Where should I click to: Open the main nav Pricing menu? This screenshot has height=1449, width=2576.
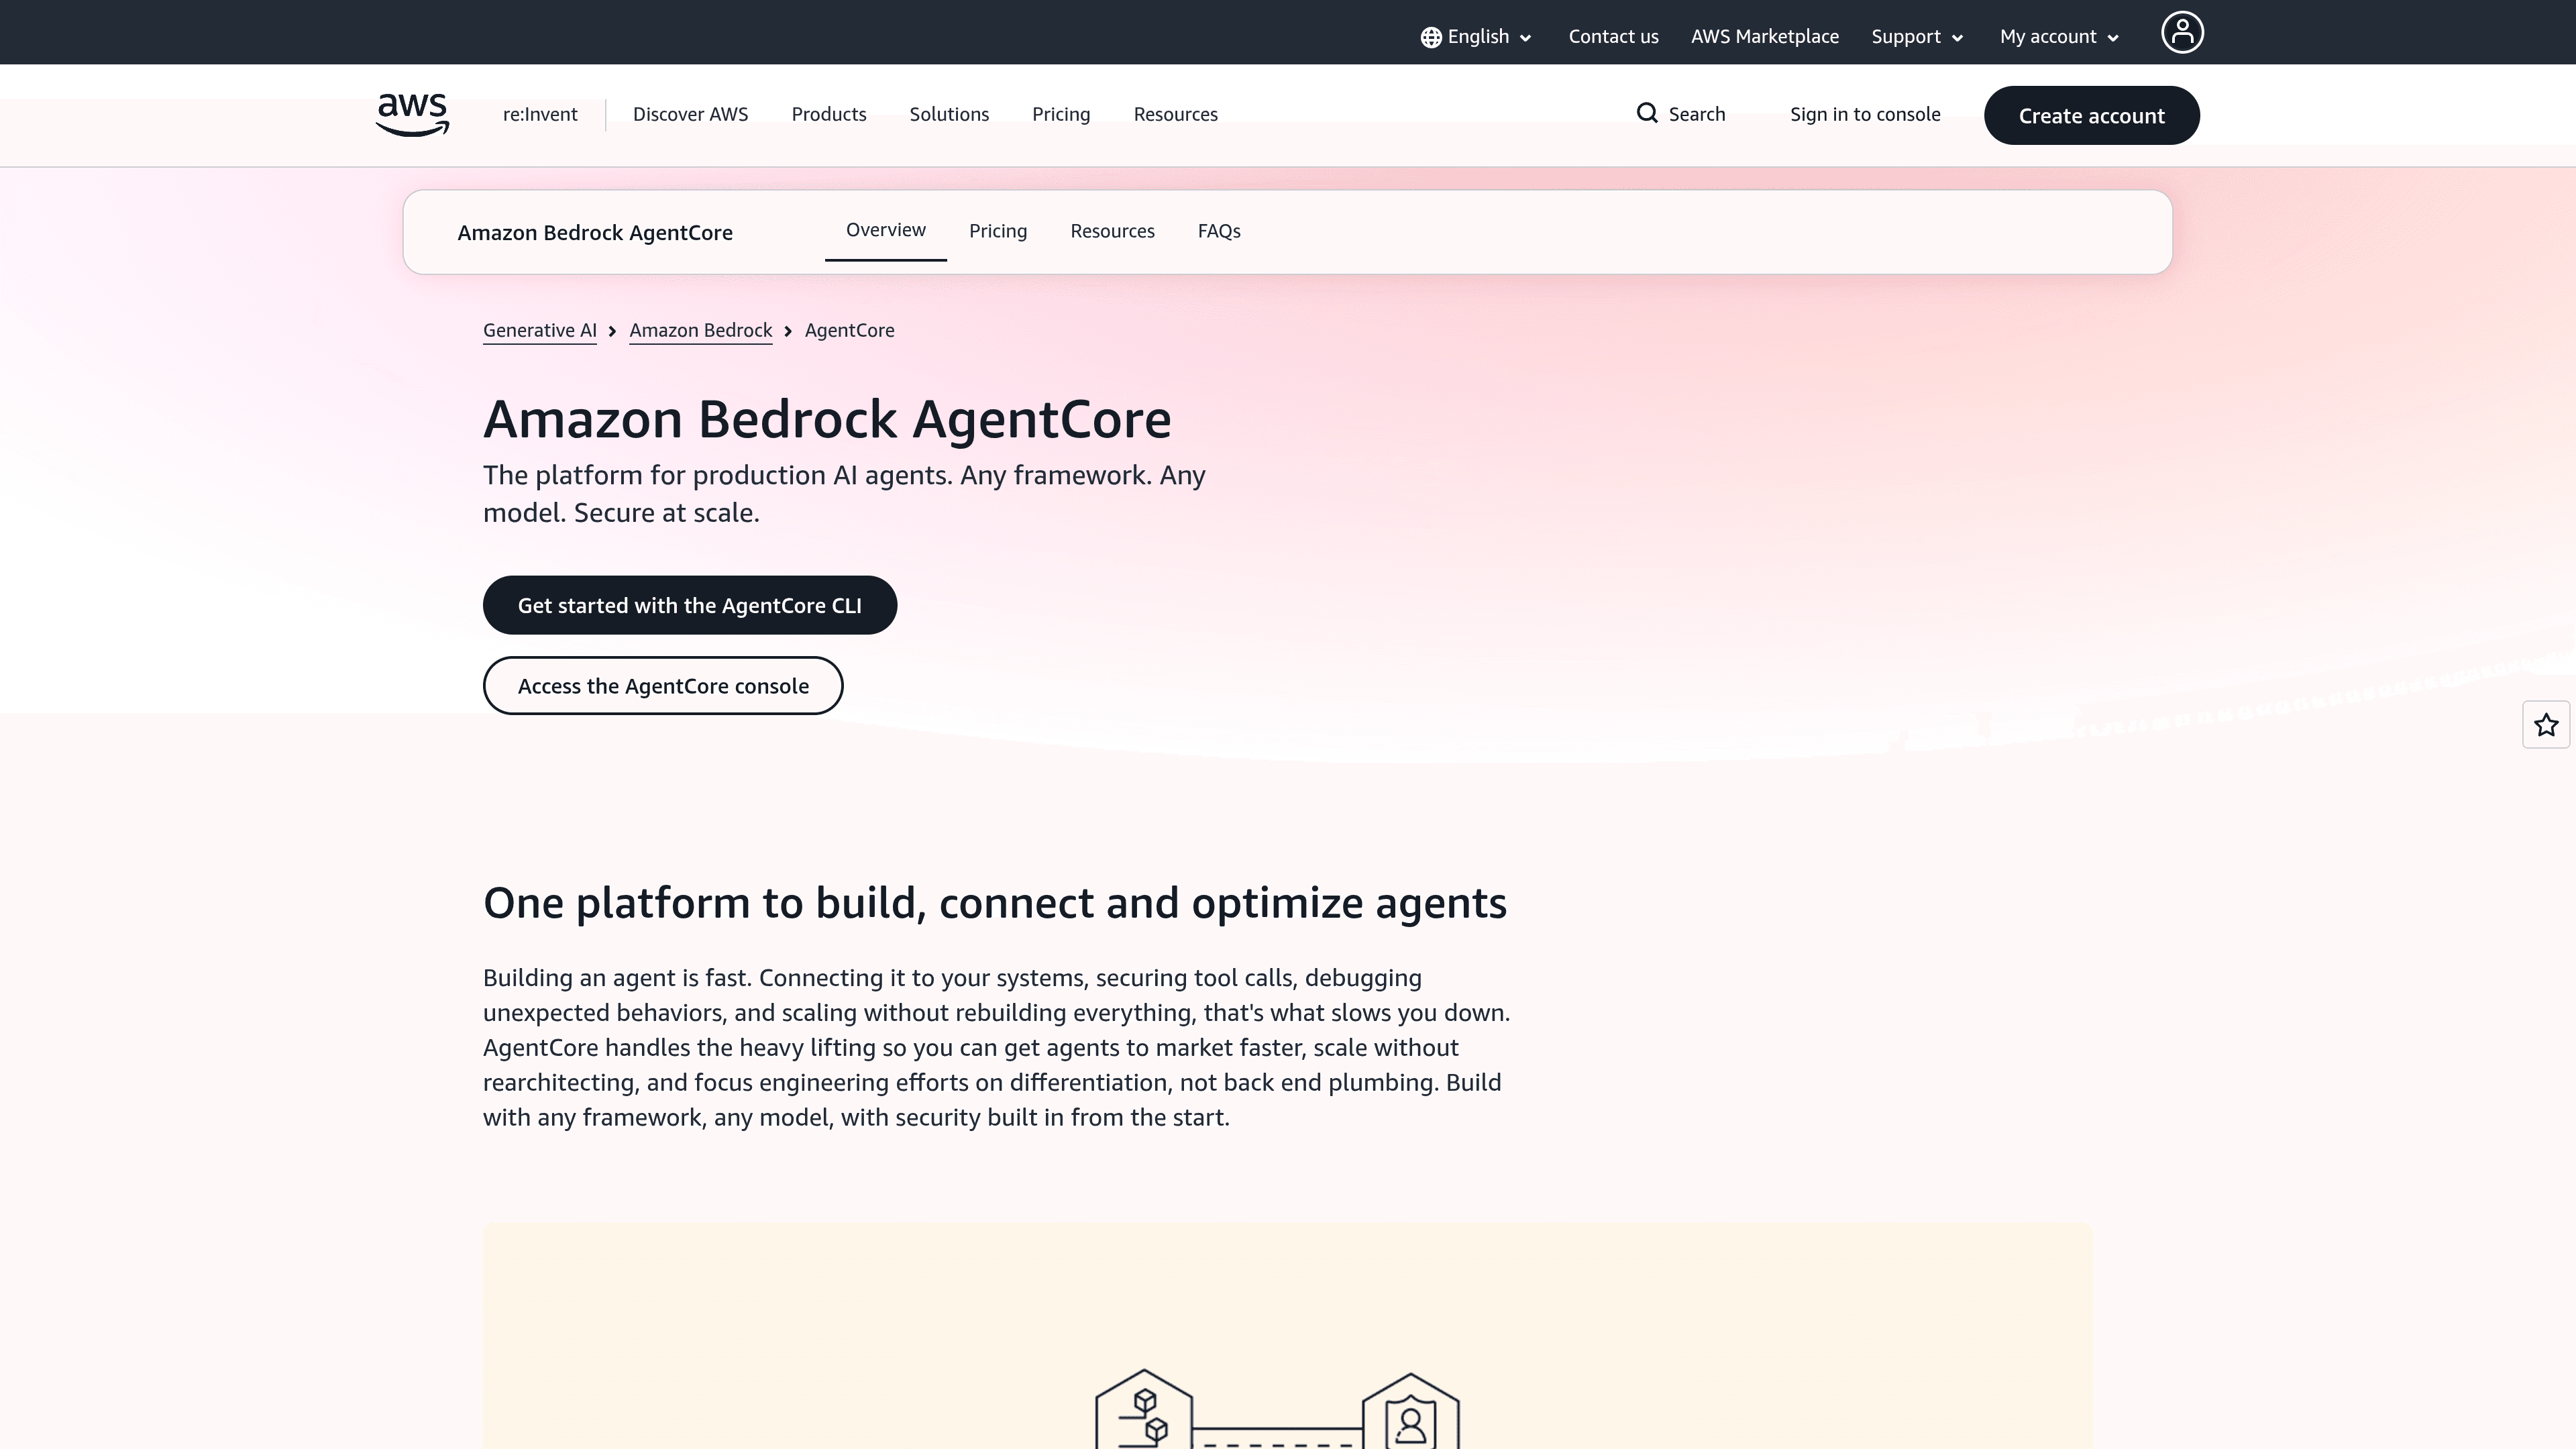(1061, 114)
